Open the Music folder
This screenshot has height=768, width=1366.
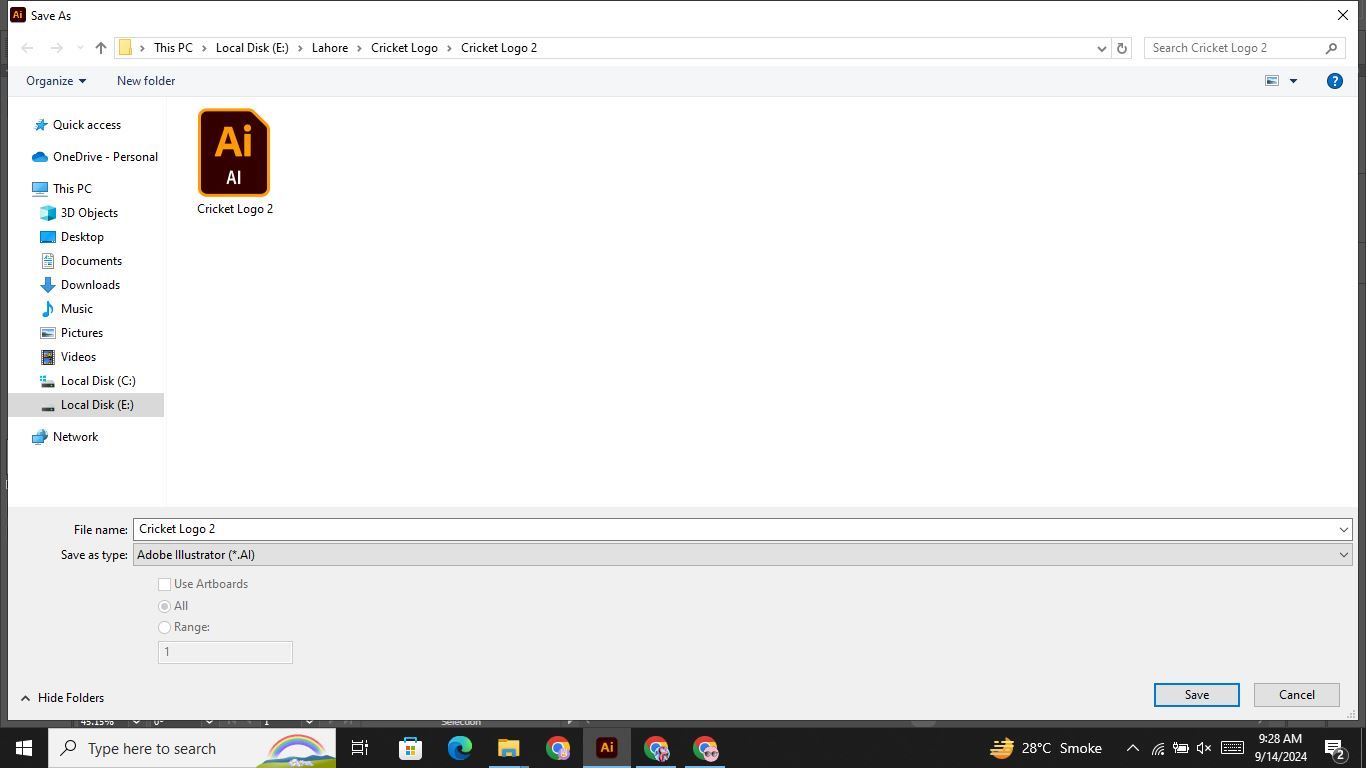(76, 309)
